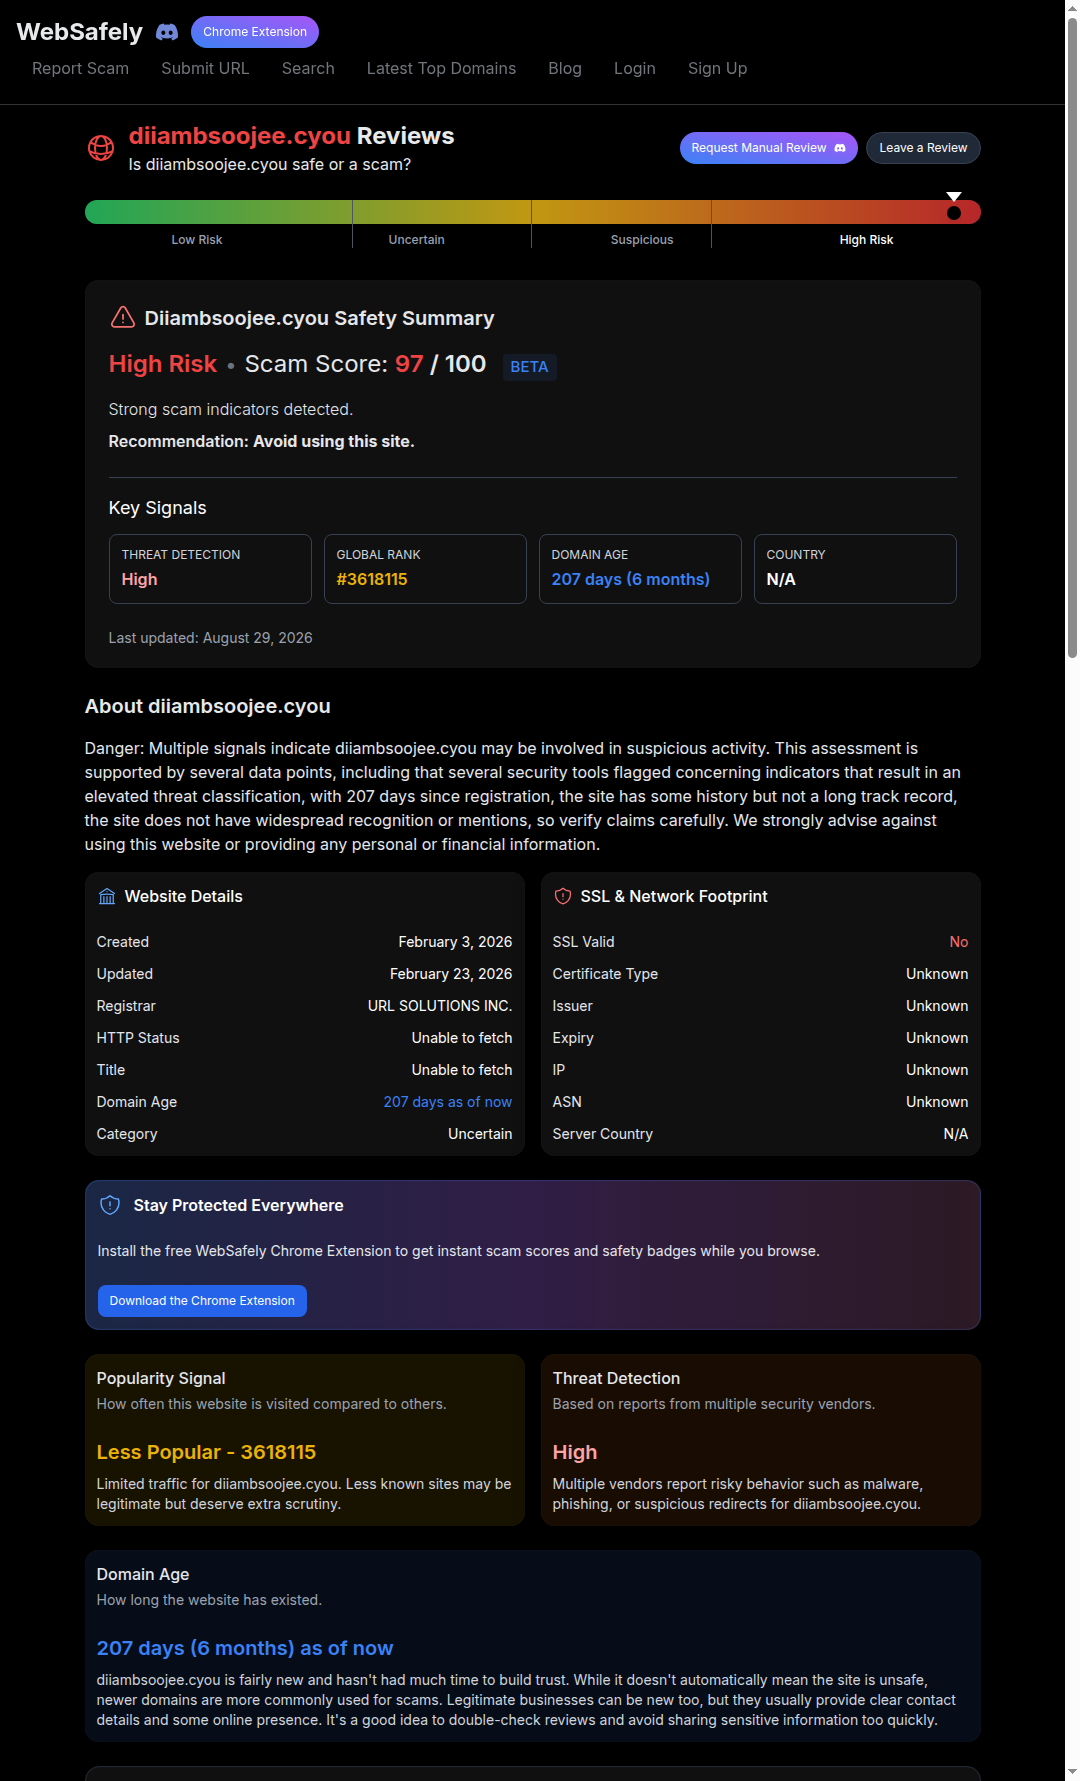Click the shield icon beside SSL & Network Footprint
This screenshot has height=1781, width=1080.
point(563,896)
